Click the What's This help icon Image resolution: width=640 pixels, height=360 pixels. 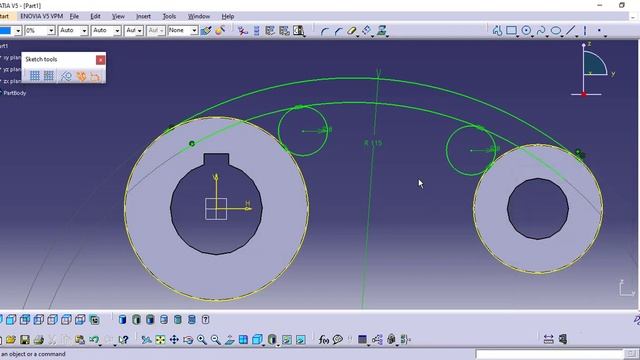123,340
